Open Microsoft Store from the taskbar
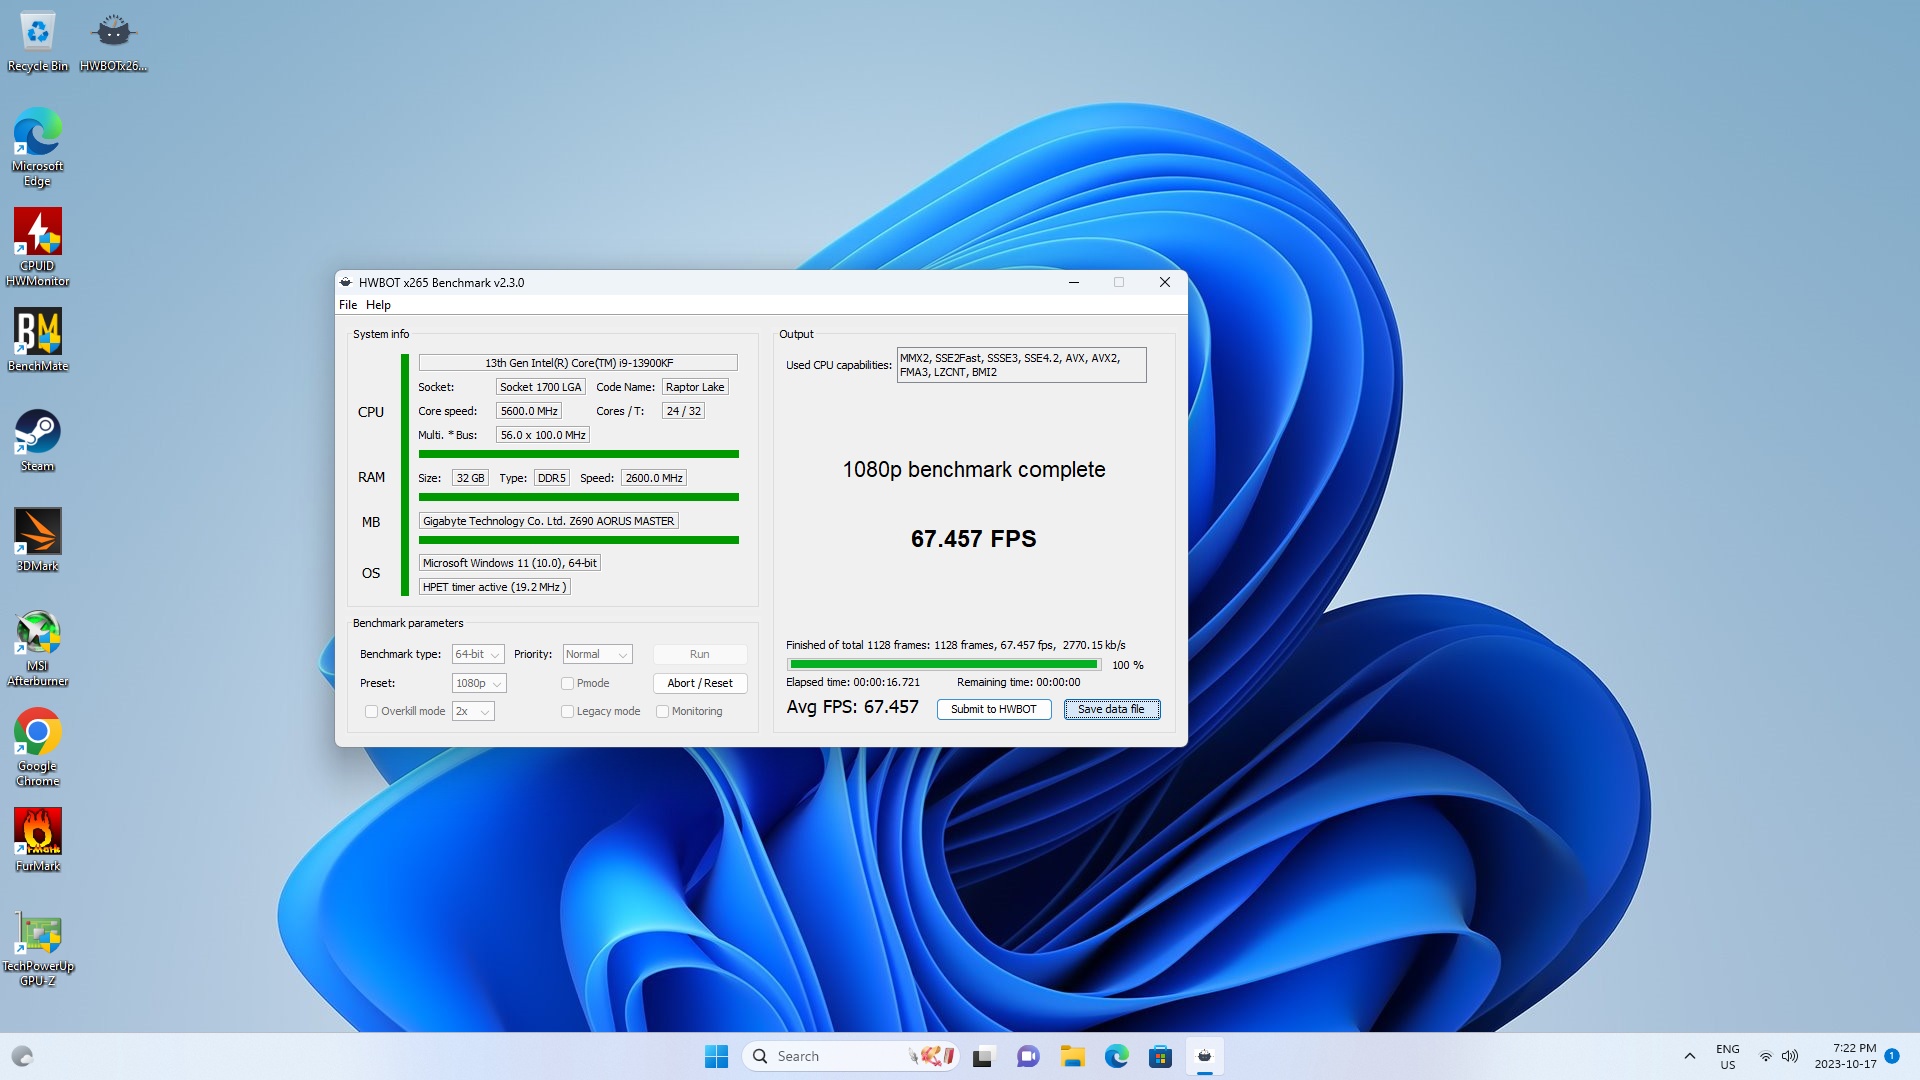The image size is (1920, 1080). point(1160,1056)
